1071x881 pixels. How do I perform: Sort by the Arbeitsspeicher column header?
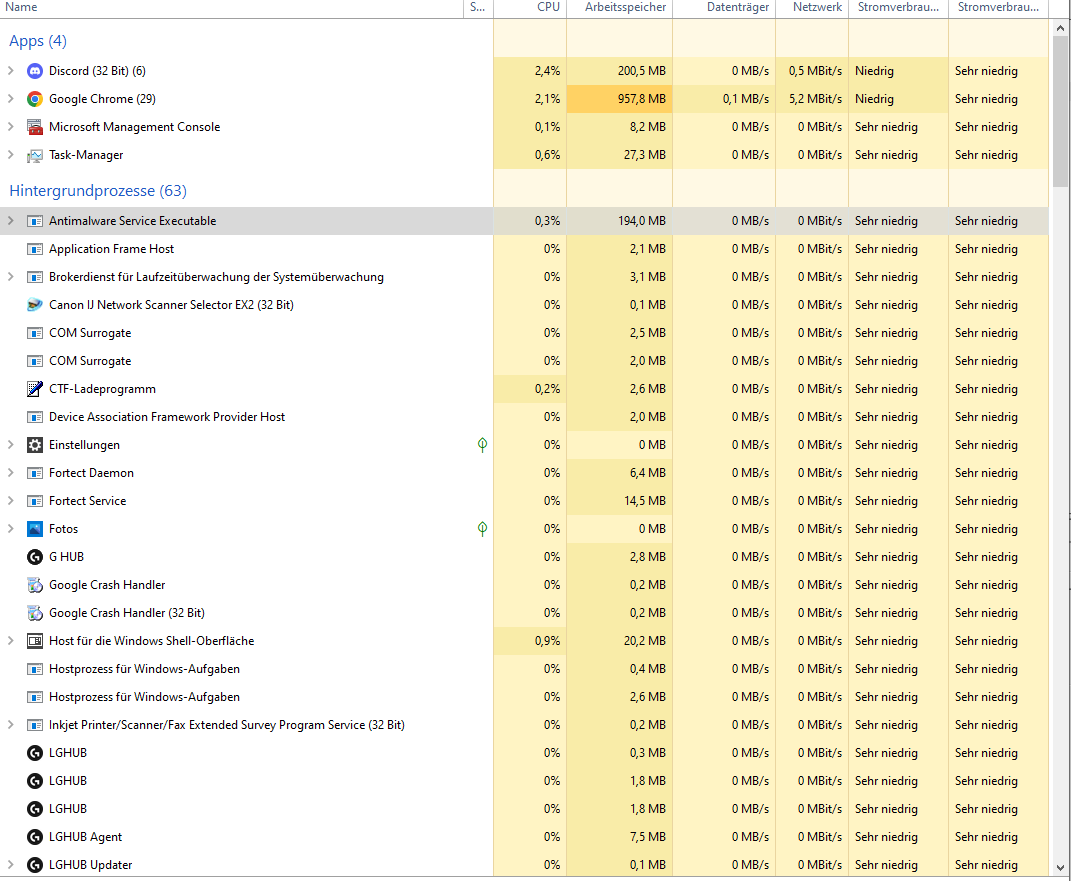click(x=620, y=8)
